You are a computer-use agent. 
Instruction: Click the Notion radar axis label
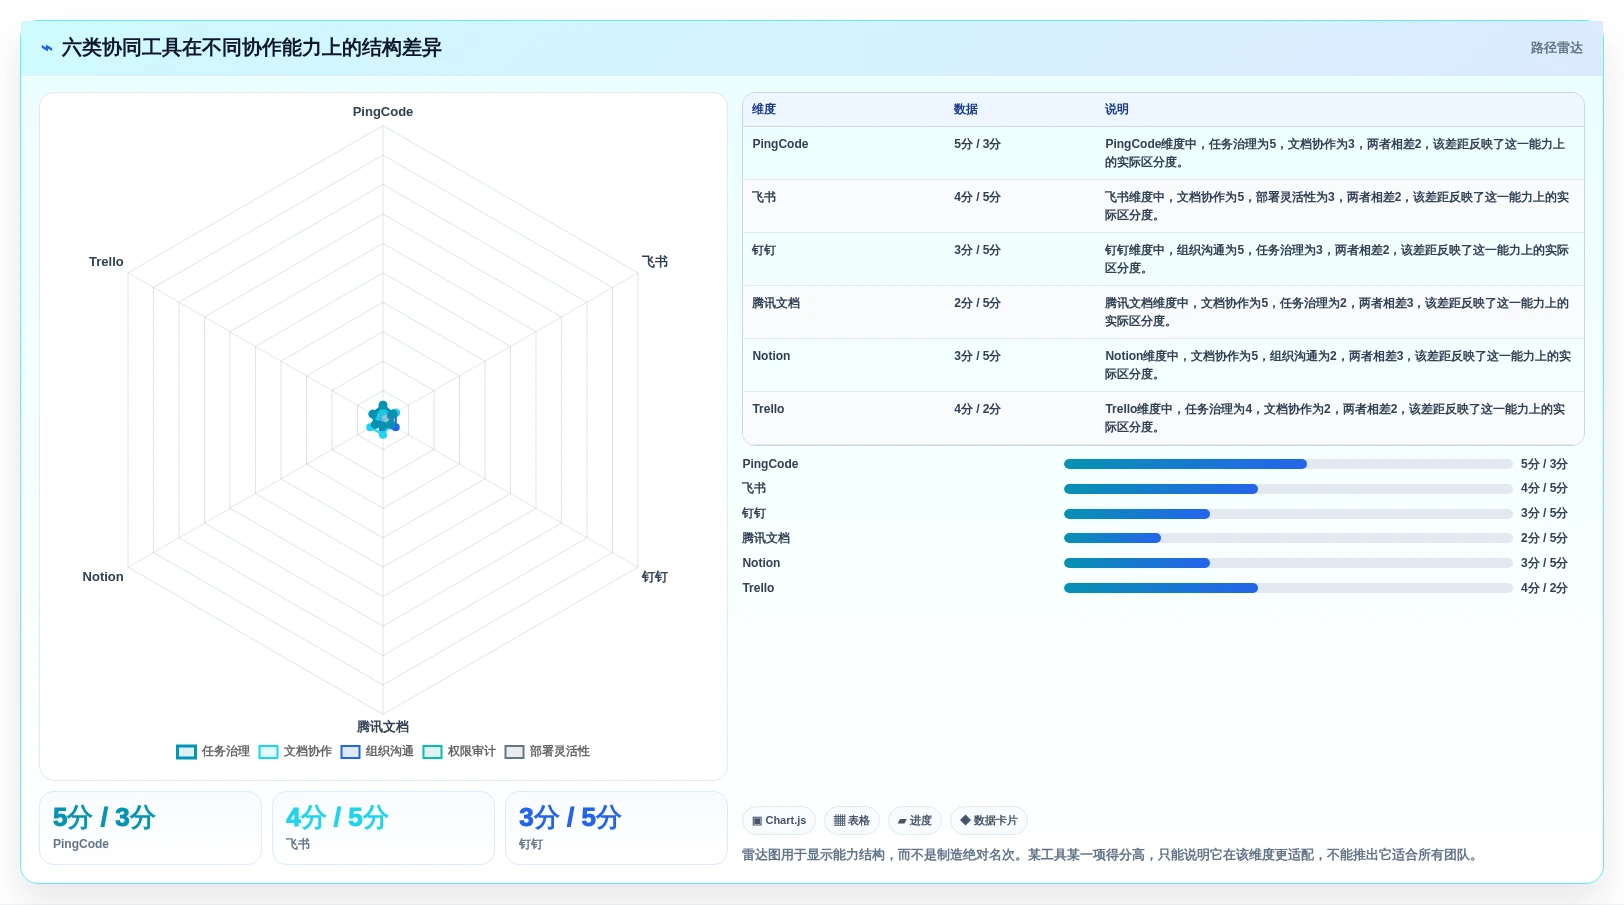click(x=103, y=577)
